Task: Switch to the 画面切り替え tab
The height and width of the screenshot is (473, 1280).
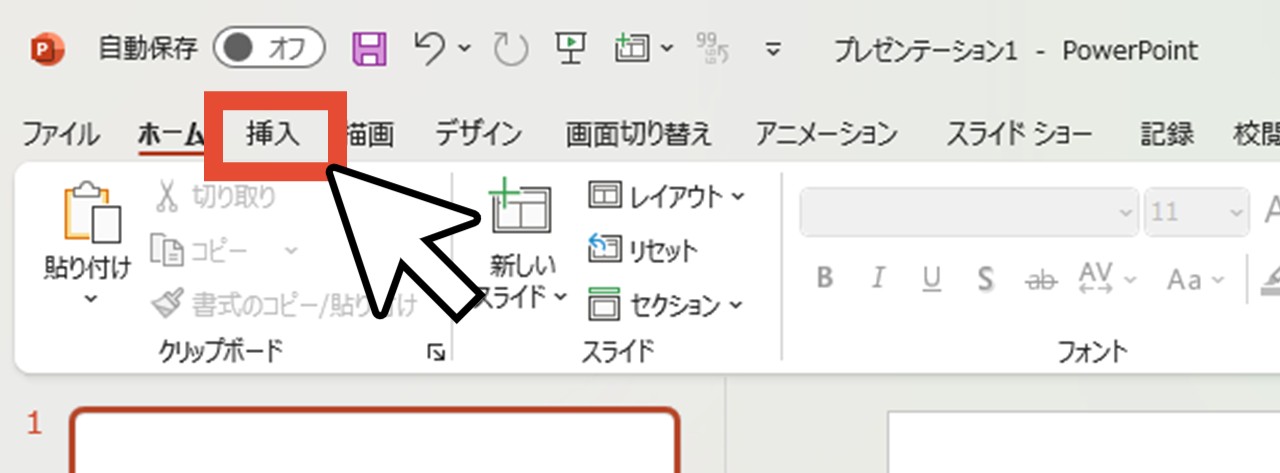Action: [x=639, y=134]
